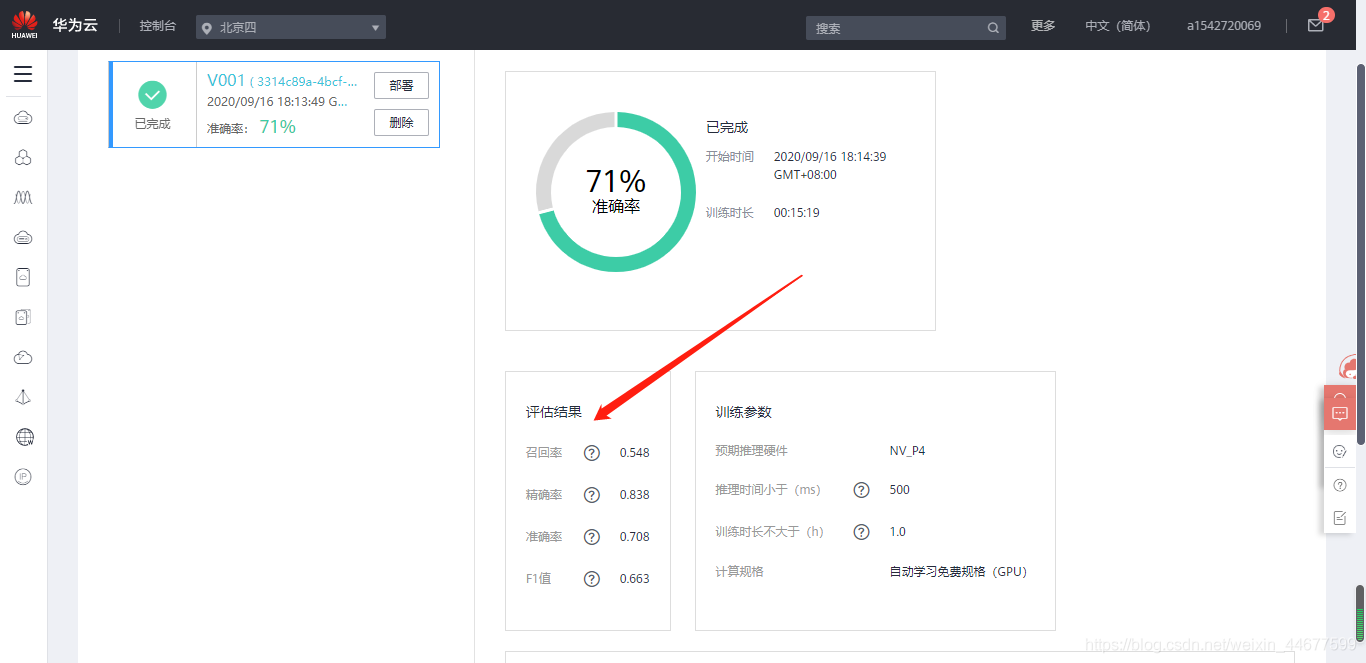Click the cloud with arrow sidebar icon
The image size is (1366, 663).
[23, 358]
